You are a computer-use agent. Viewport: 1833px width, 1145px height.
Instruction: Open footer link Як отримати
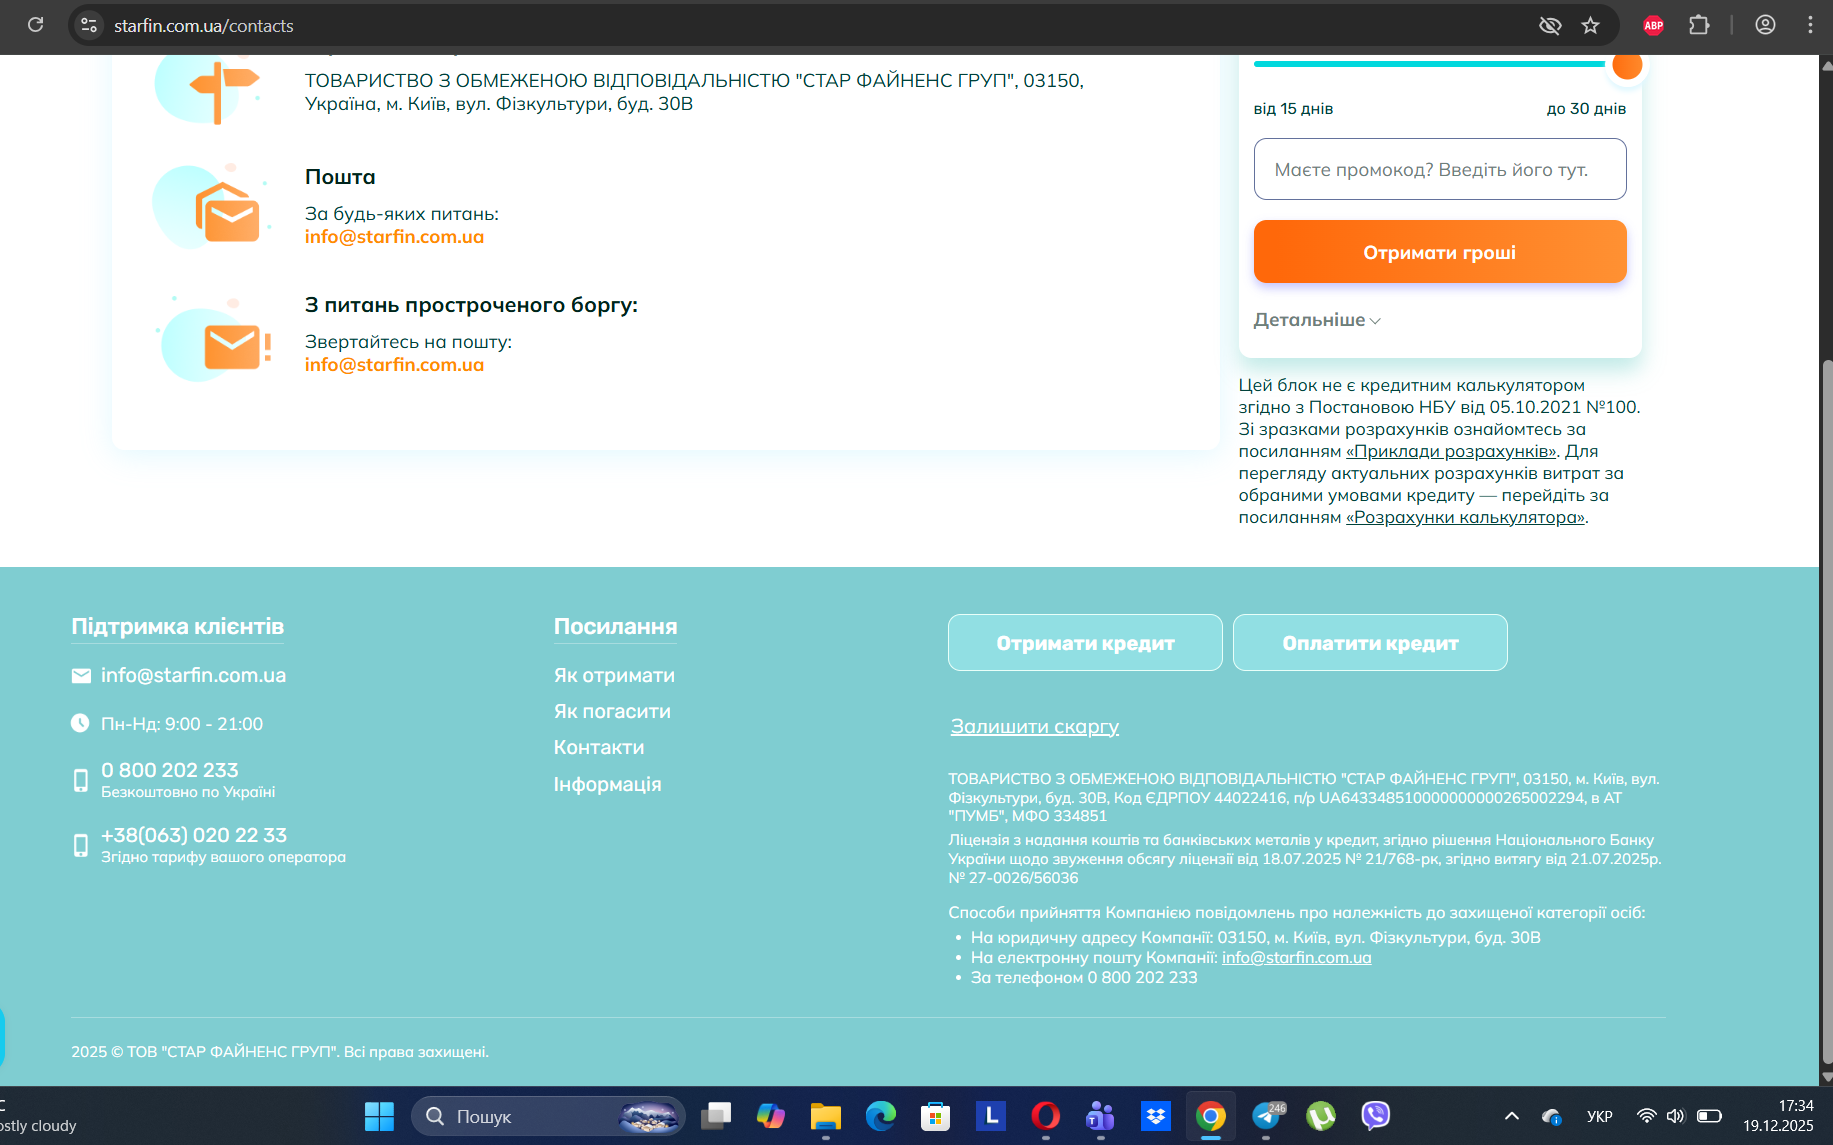pyautogui.click(x=614, y=676)
